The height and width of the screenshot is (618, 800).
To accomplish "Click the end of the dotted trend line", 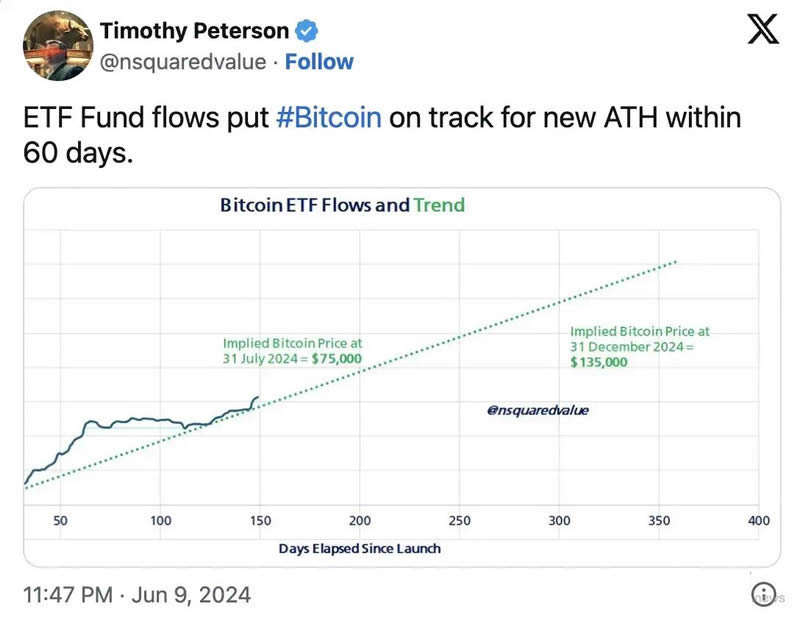I will tap(676, 262).
